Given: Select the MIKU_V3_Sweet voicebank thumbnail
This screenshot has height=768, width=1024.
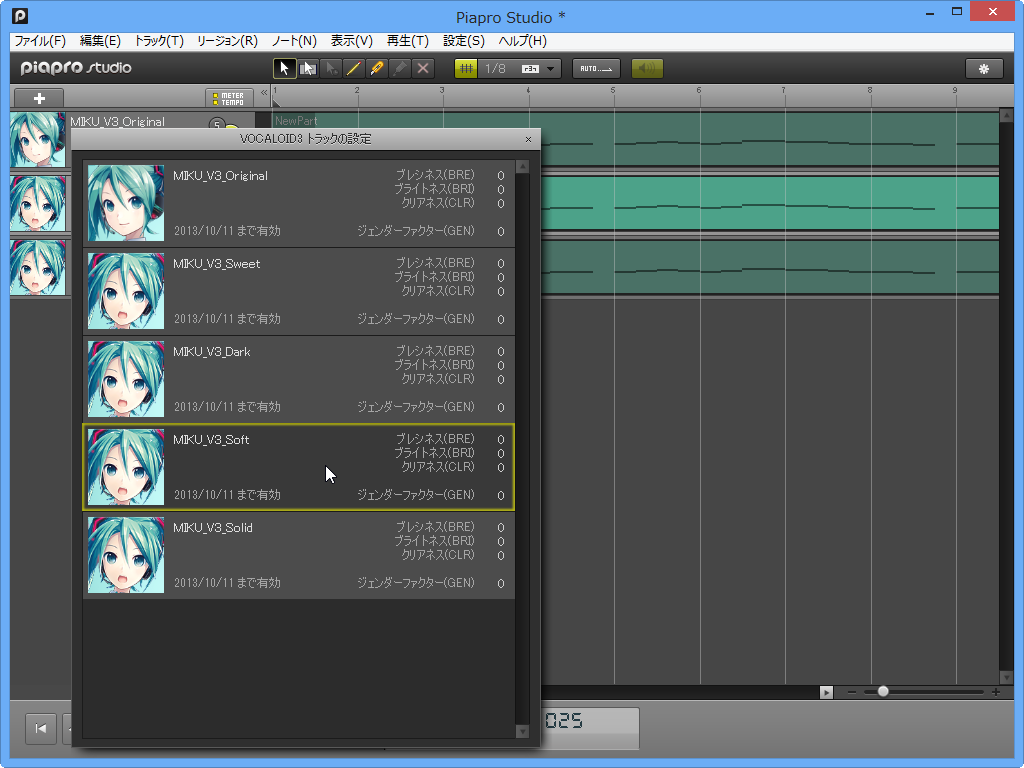Looking at the screenshot, I should pyautogui.click(x=126, y=291).
